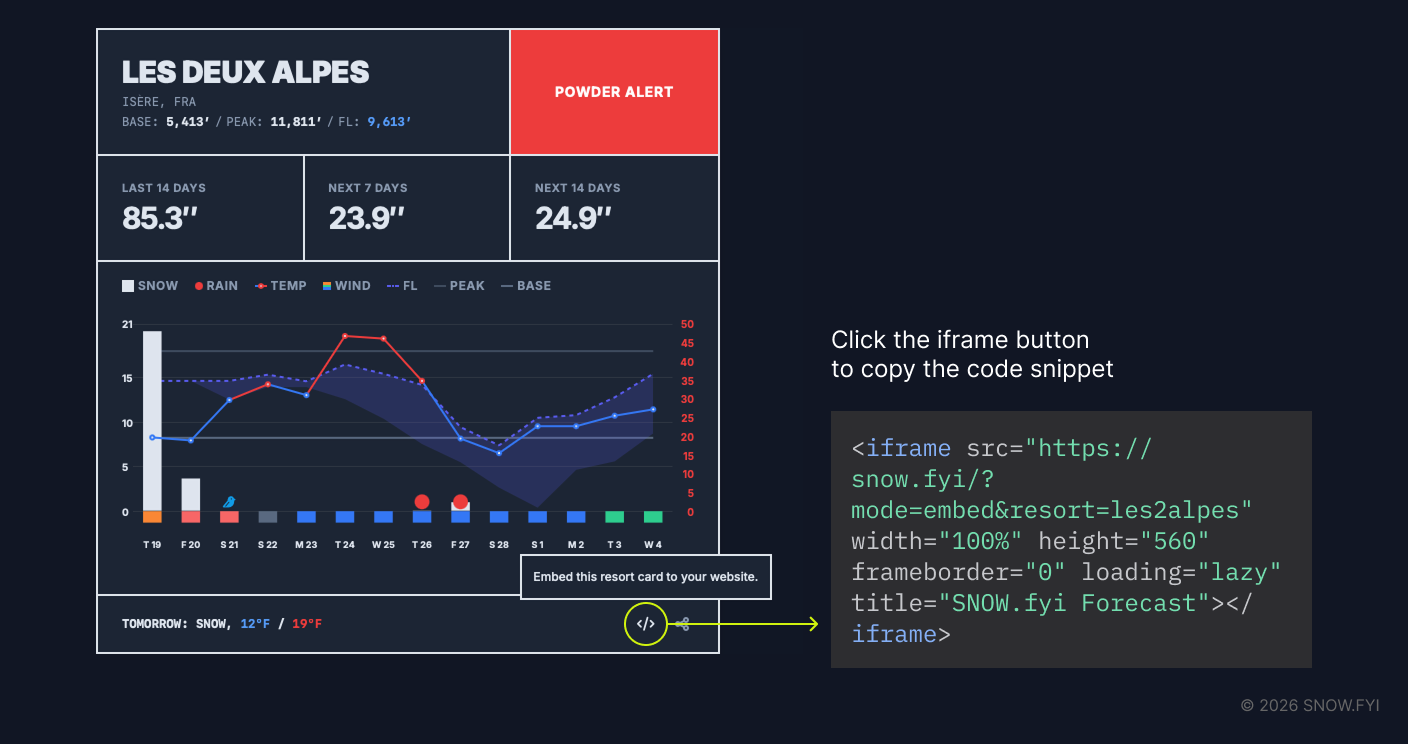Click the red rain dot on F 27
This screenshot has width=1408, height=744.
pyautogui.click(x=460, y=501)
